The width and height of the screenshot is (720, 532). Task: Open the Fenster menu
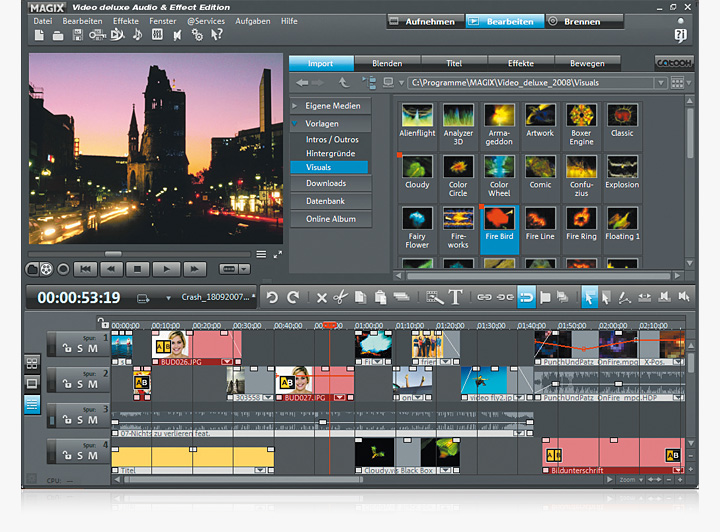pos(163,21)
